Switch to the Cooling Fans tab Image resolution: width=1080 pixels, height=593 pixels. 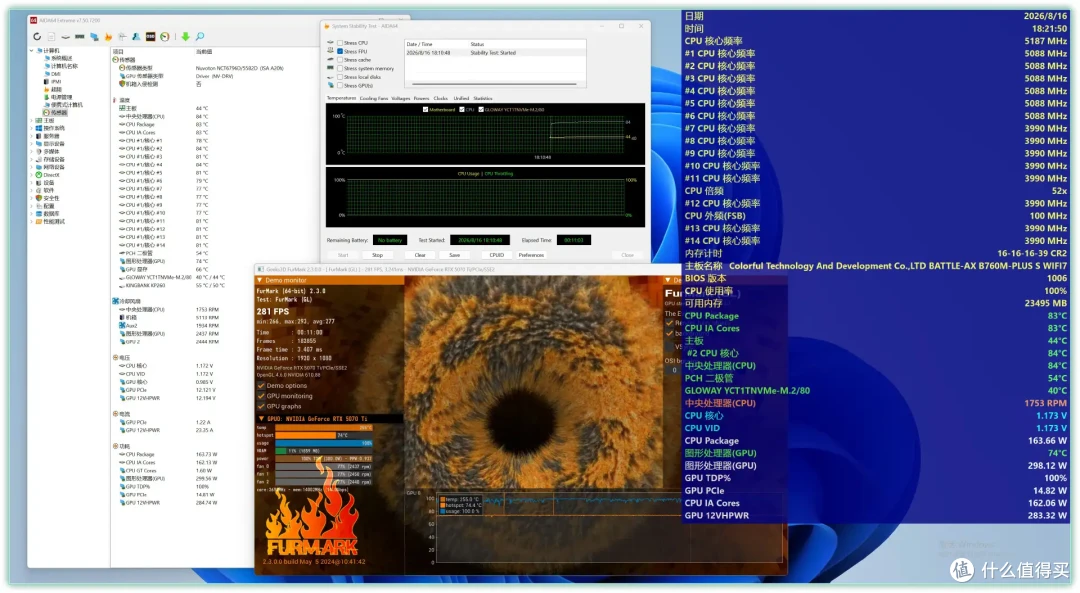pos(373,98)
